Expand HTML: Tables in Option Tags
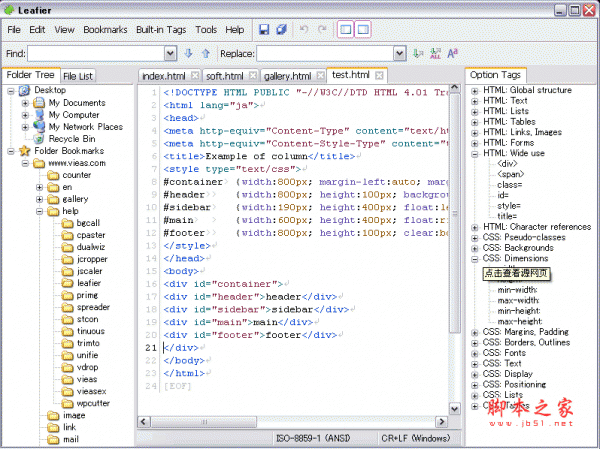Screen dimensions: 600x449 pyautogui.click(x=474, y=121)
